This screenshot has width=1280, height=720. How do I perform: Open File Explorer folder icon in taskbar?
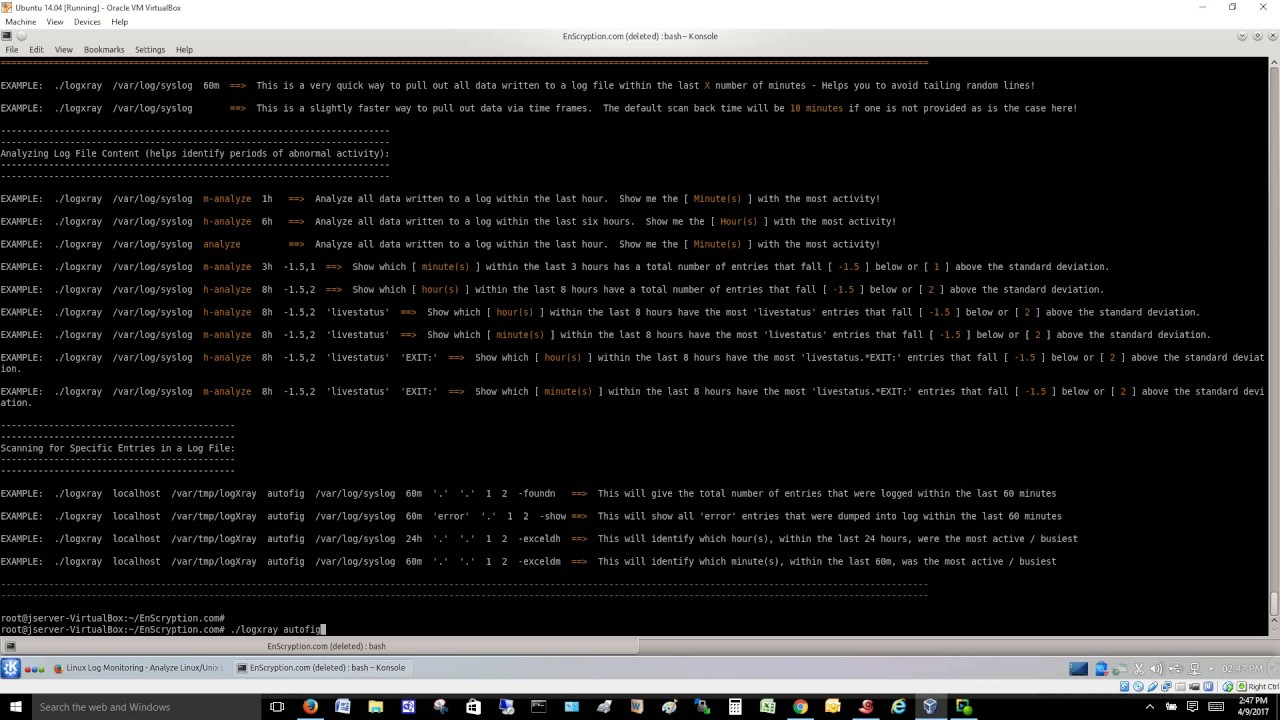[x=376, y=707]
